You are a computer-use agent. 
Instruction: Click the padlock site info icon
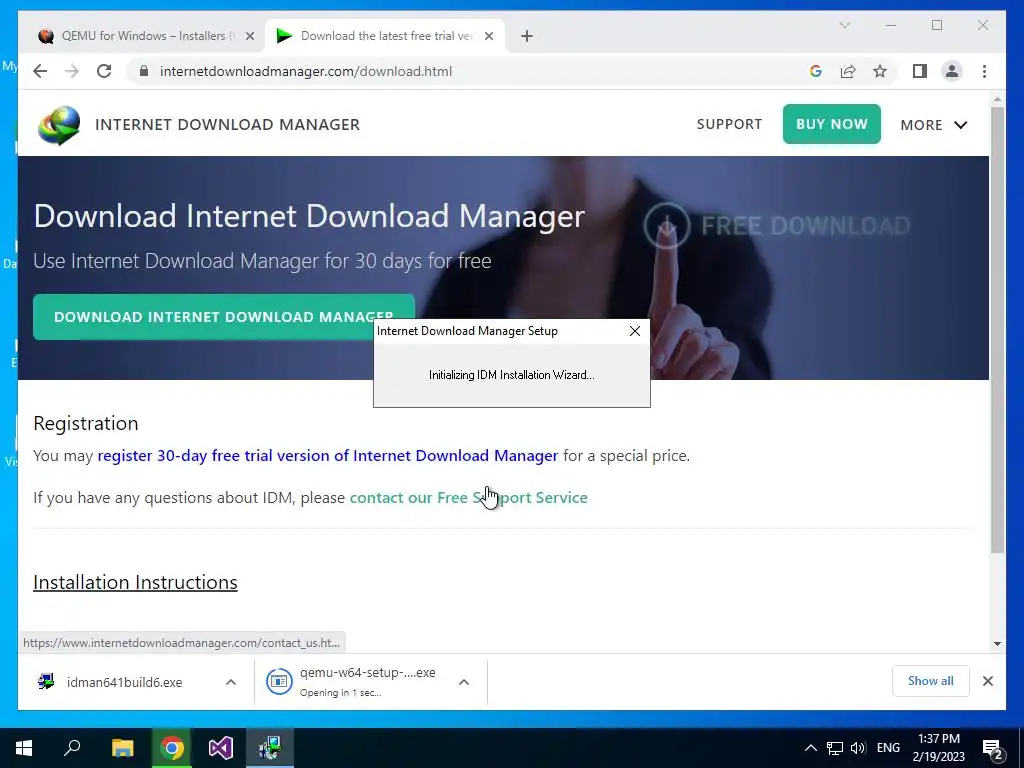144,71
